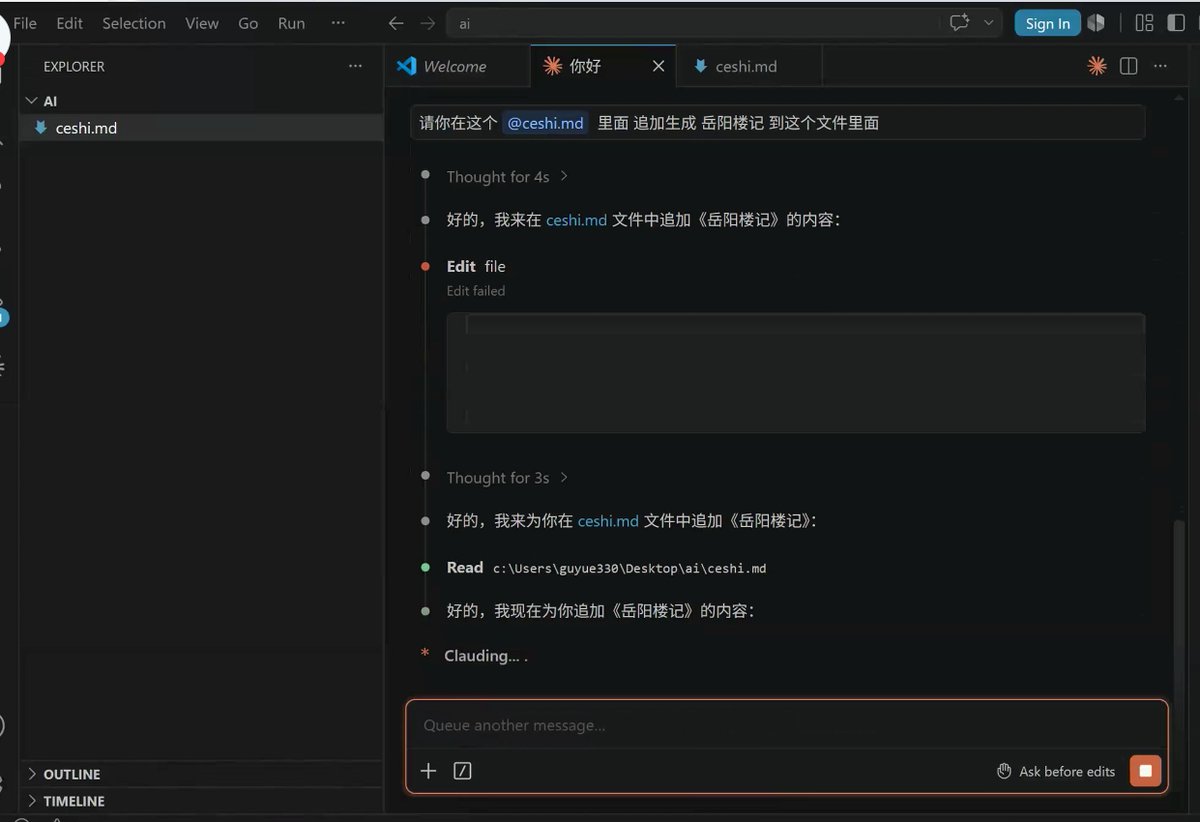Expand the chat dropdown arrow in title bar
The height and width of the screenshot is (822, 1200).
[x=990, y=23]
